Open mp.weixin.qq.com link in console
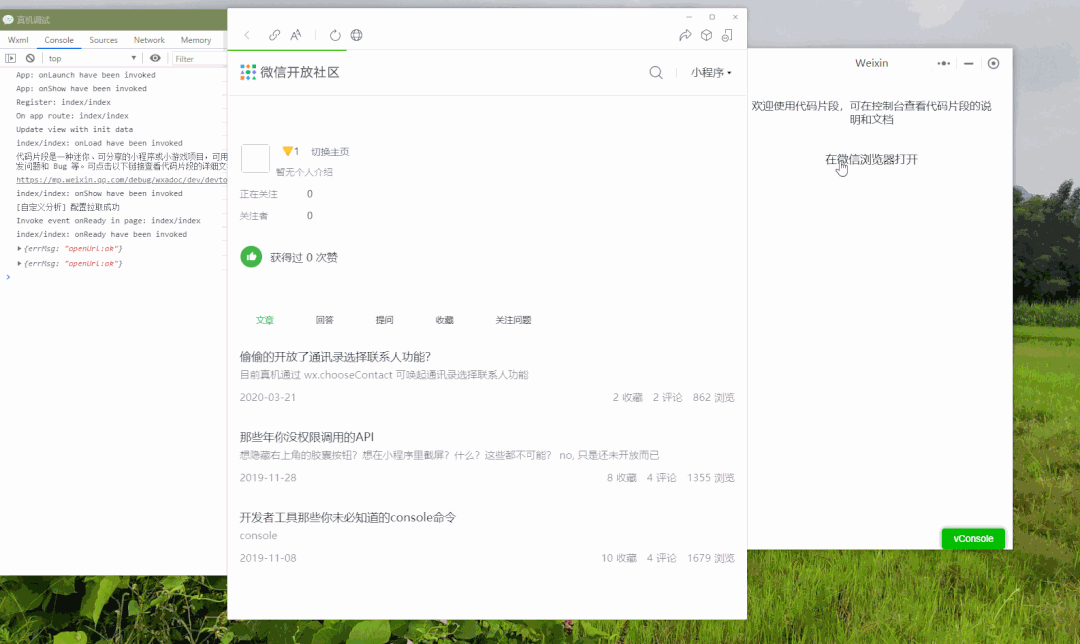This screenshot has width=1080, height=644. 121,180
